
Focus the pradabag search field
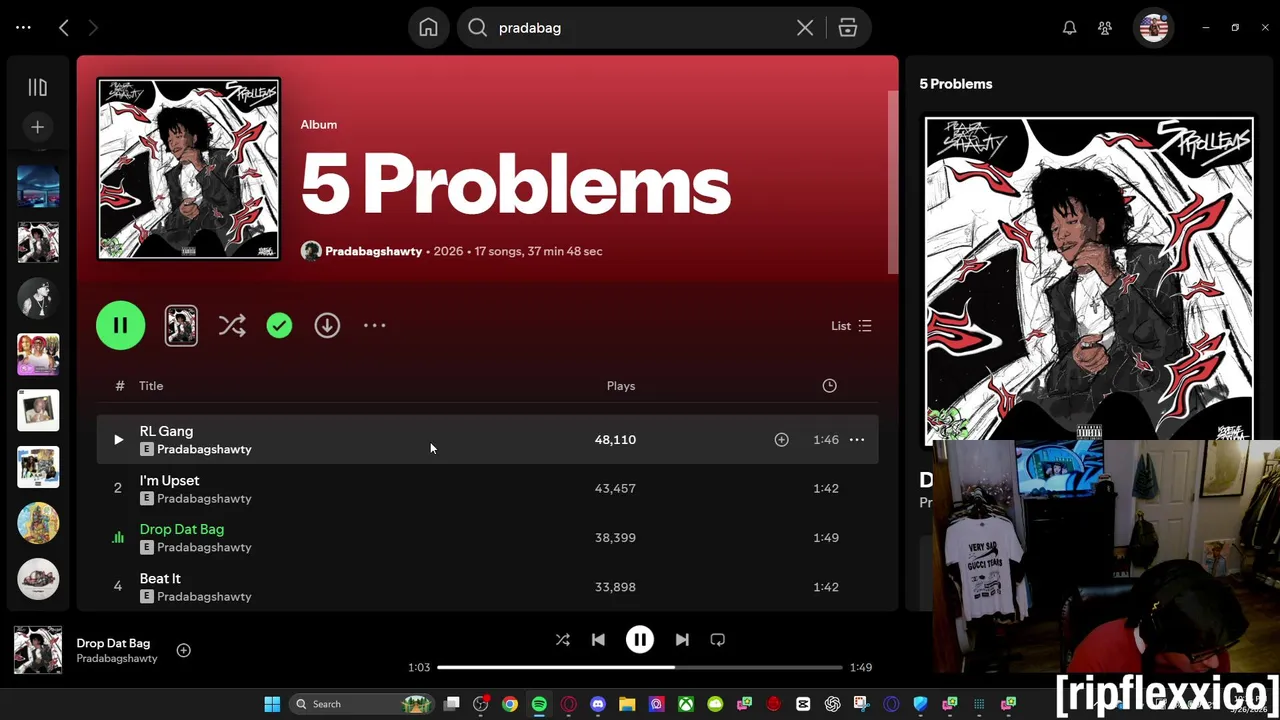pos(640,28)
